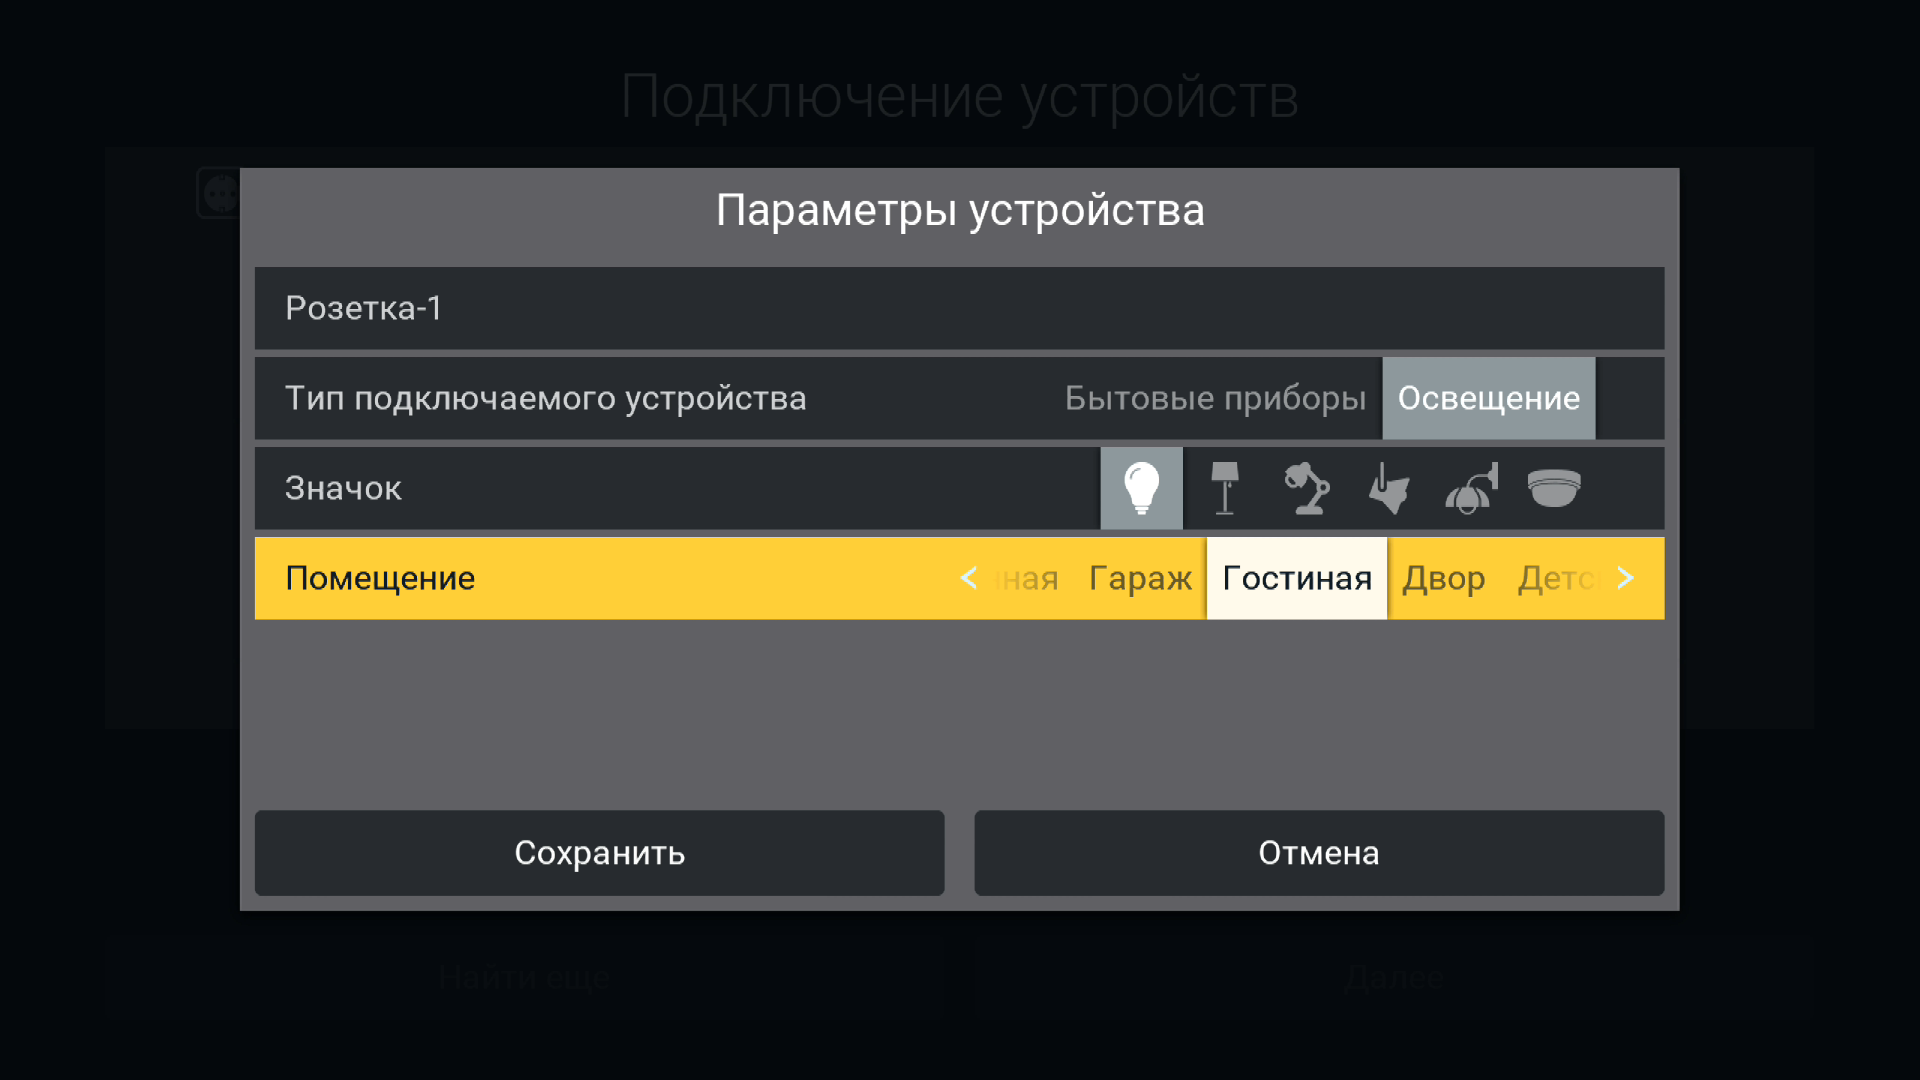Pick the partially visible Детская room
The width and height of the screenshot is (1920, 1080).
point(1556,578)
